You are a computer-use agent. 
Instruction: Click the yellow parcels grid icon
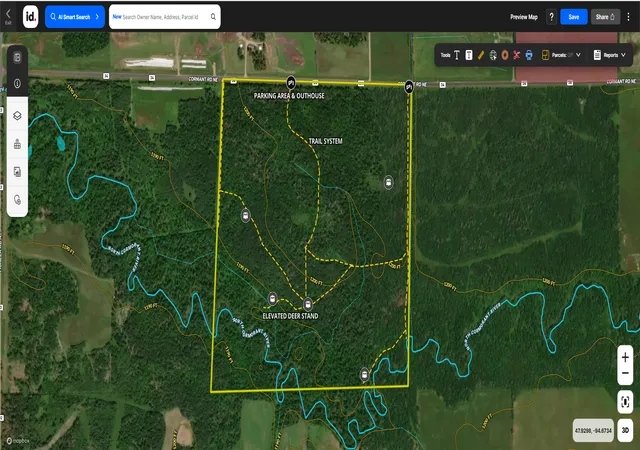point(545,55)
